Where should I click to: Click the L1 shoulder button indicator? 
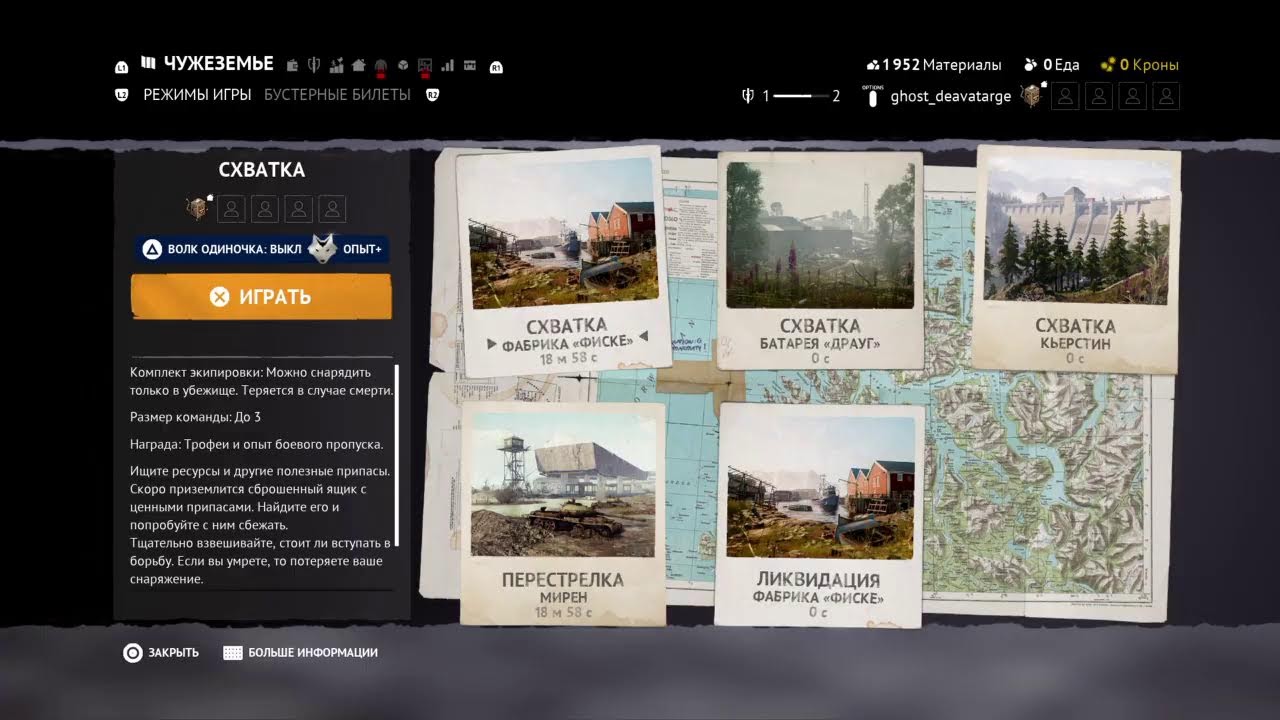pyautogui.click(x=122, y=67)
